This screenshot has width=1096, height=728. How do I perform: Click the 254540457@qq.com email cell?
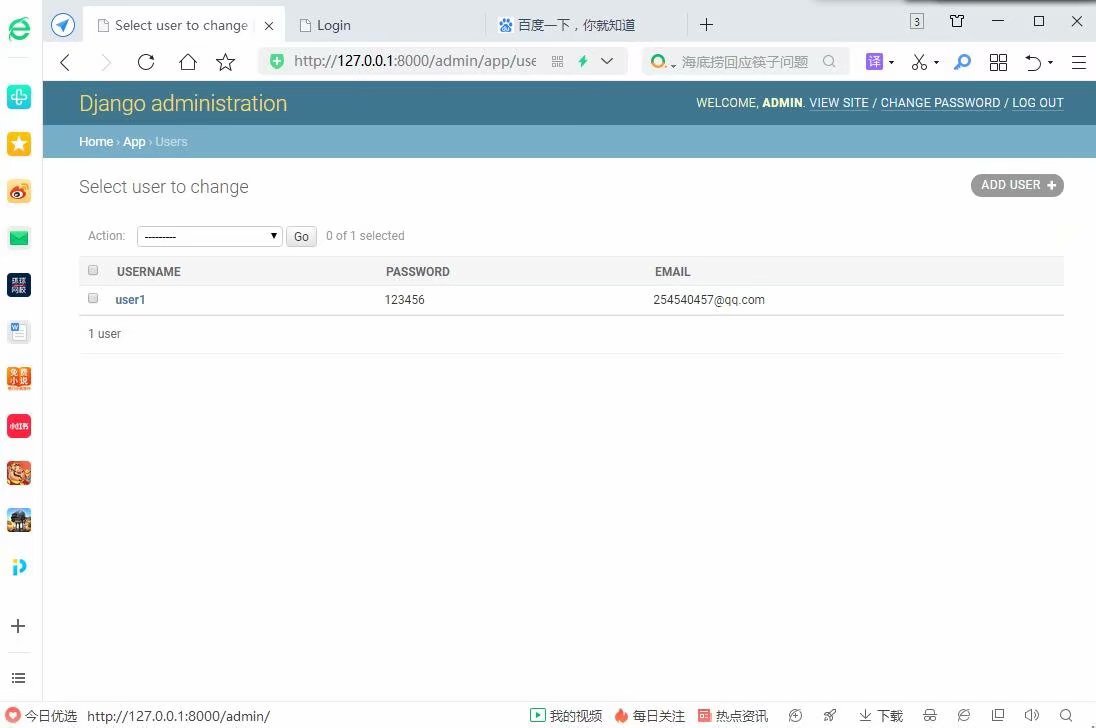pyautogui.click(x=709, y=300)
